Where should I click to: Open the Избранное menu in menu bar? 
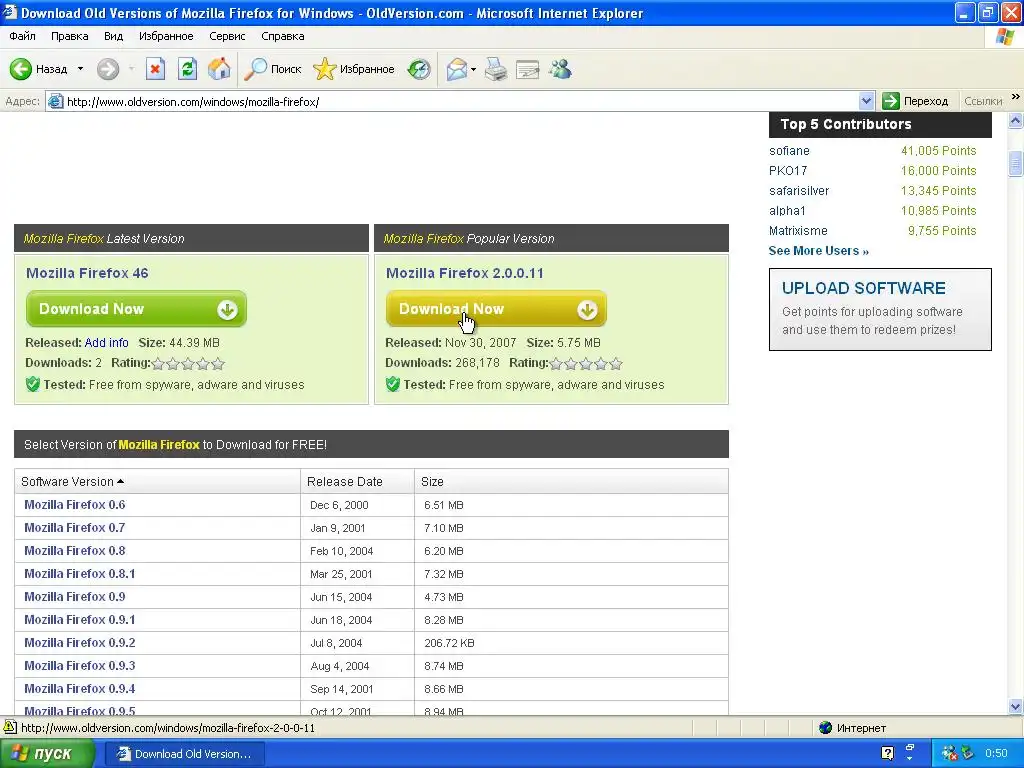(166, 36)
